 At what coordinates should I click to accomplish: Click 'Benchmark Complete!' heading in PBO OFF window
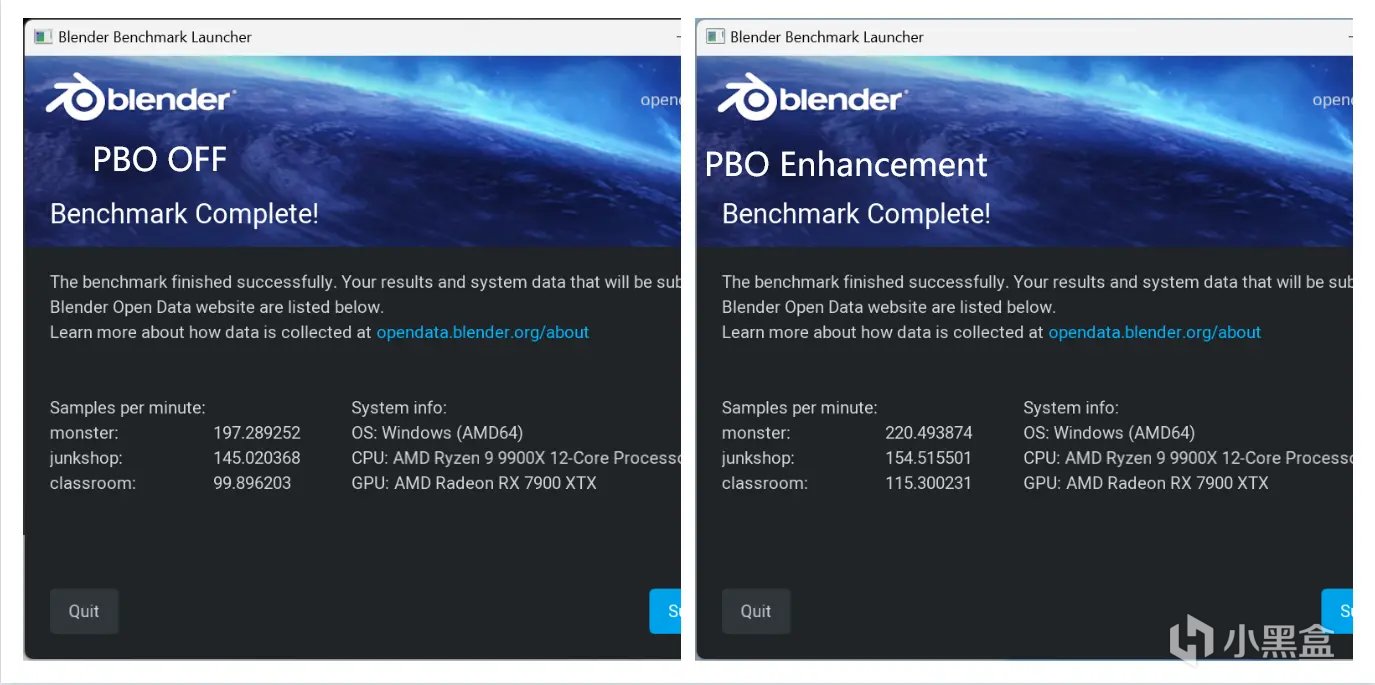tap(184, 213)
